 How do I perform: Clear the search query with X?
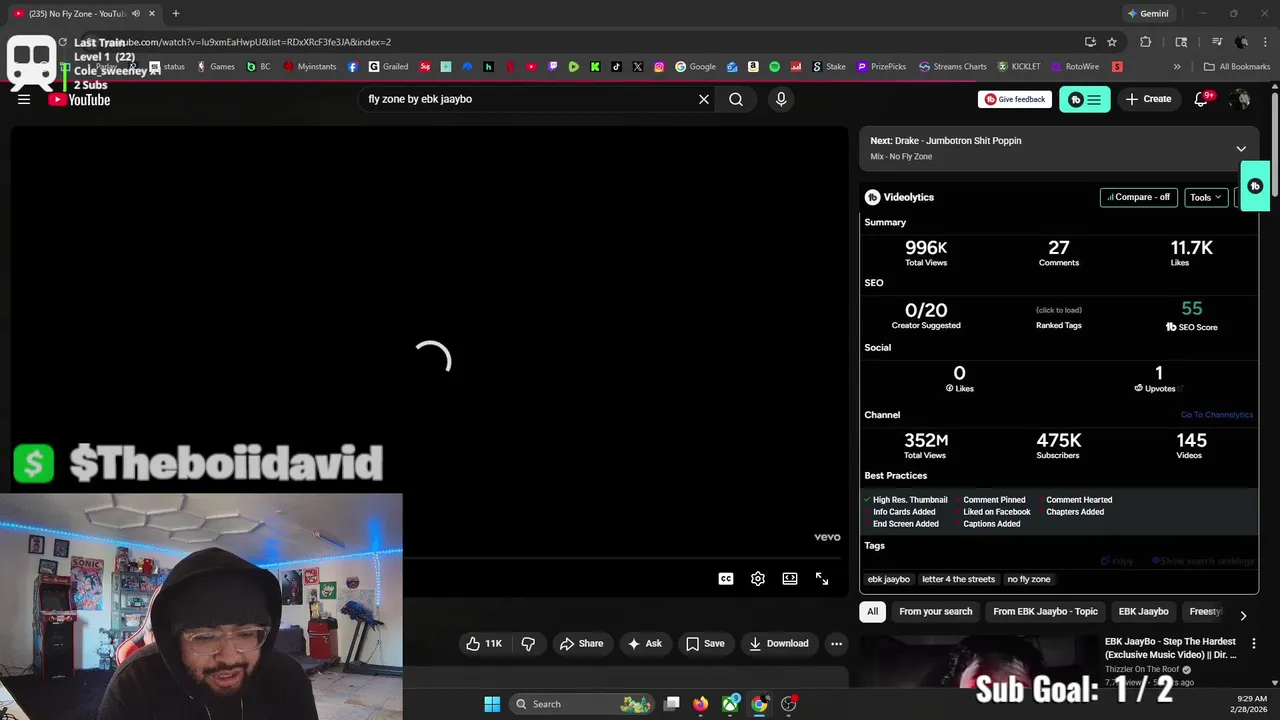tap(704, 99)
